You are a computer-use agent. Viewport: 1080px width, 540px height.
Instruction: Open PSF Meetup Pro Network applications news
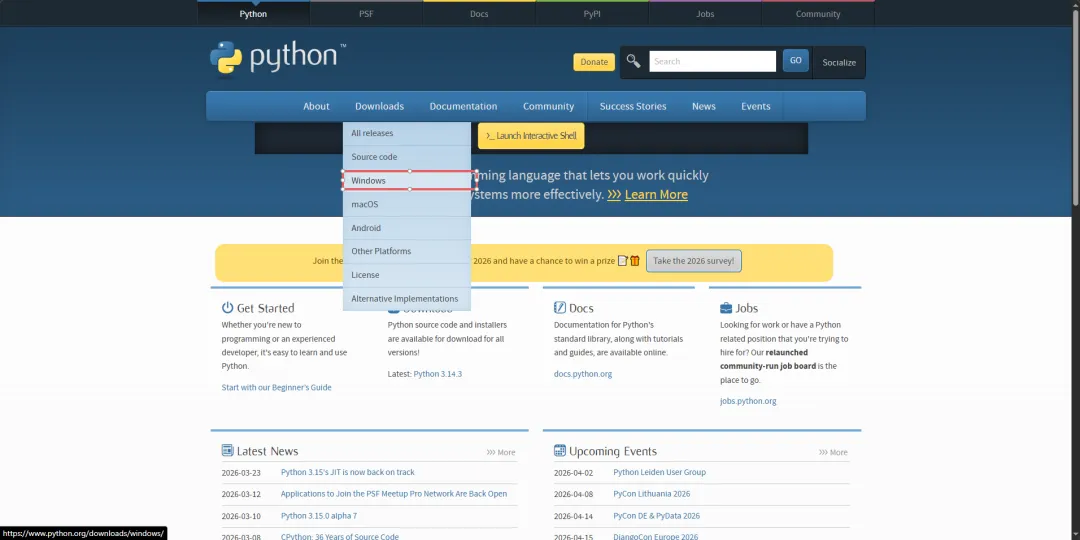tap(394, 494)
